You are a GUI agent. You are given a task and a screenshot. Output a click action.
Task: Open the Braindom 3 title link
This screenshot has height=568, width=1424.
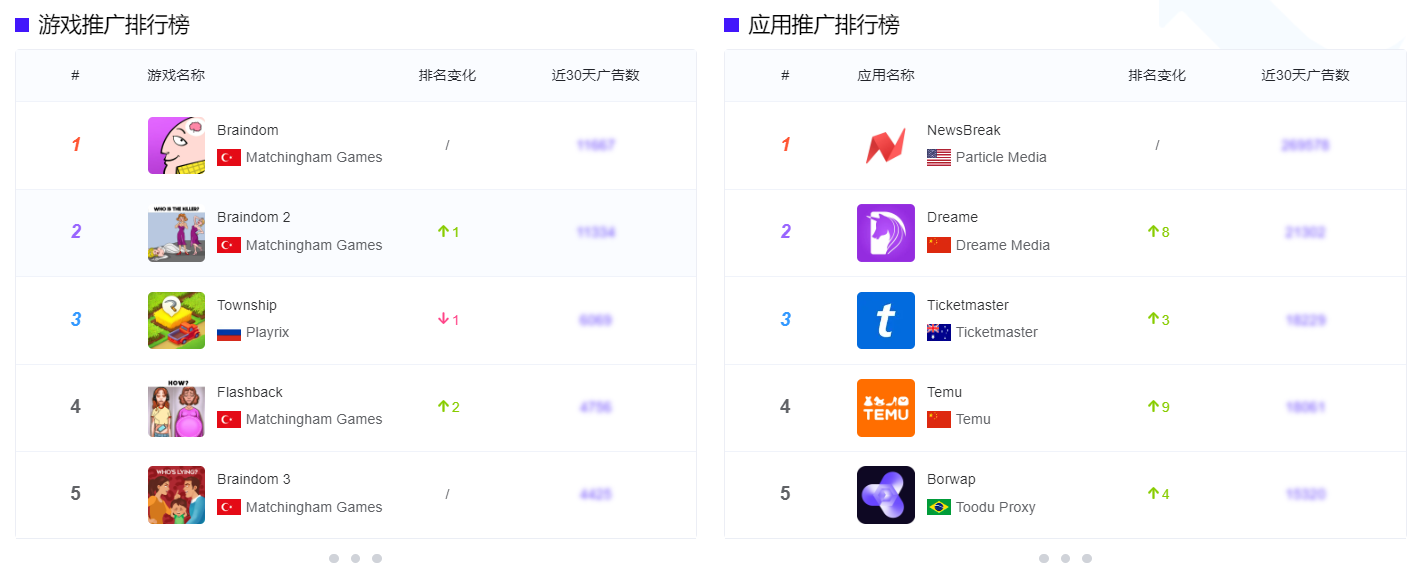(x=254, y=479)
